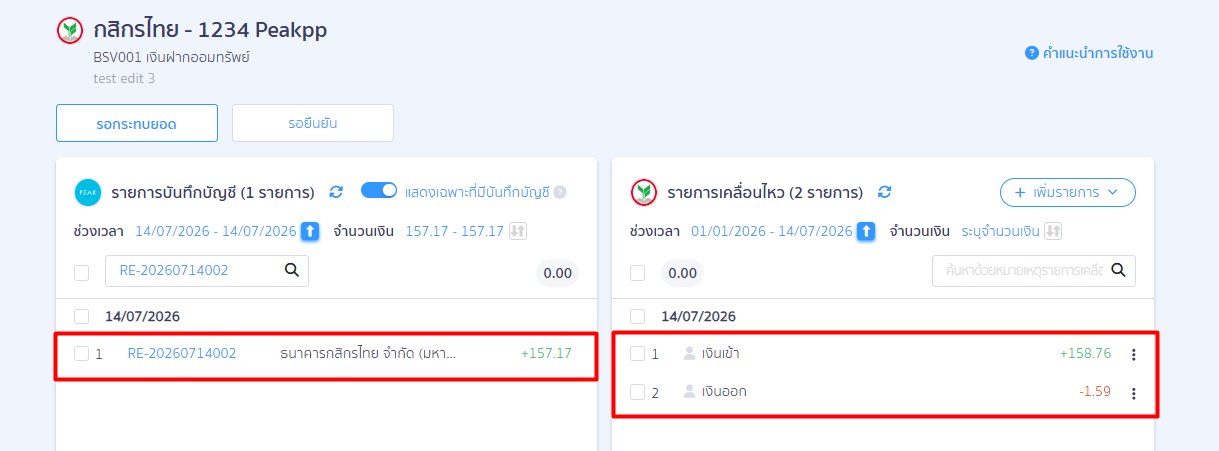Check the RE-20260714002 entry row checkbox

coord(82,353)
